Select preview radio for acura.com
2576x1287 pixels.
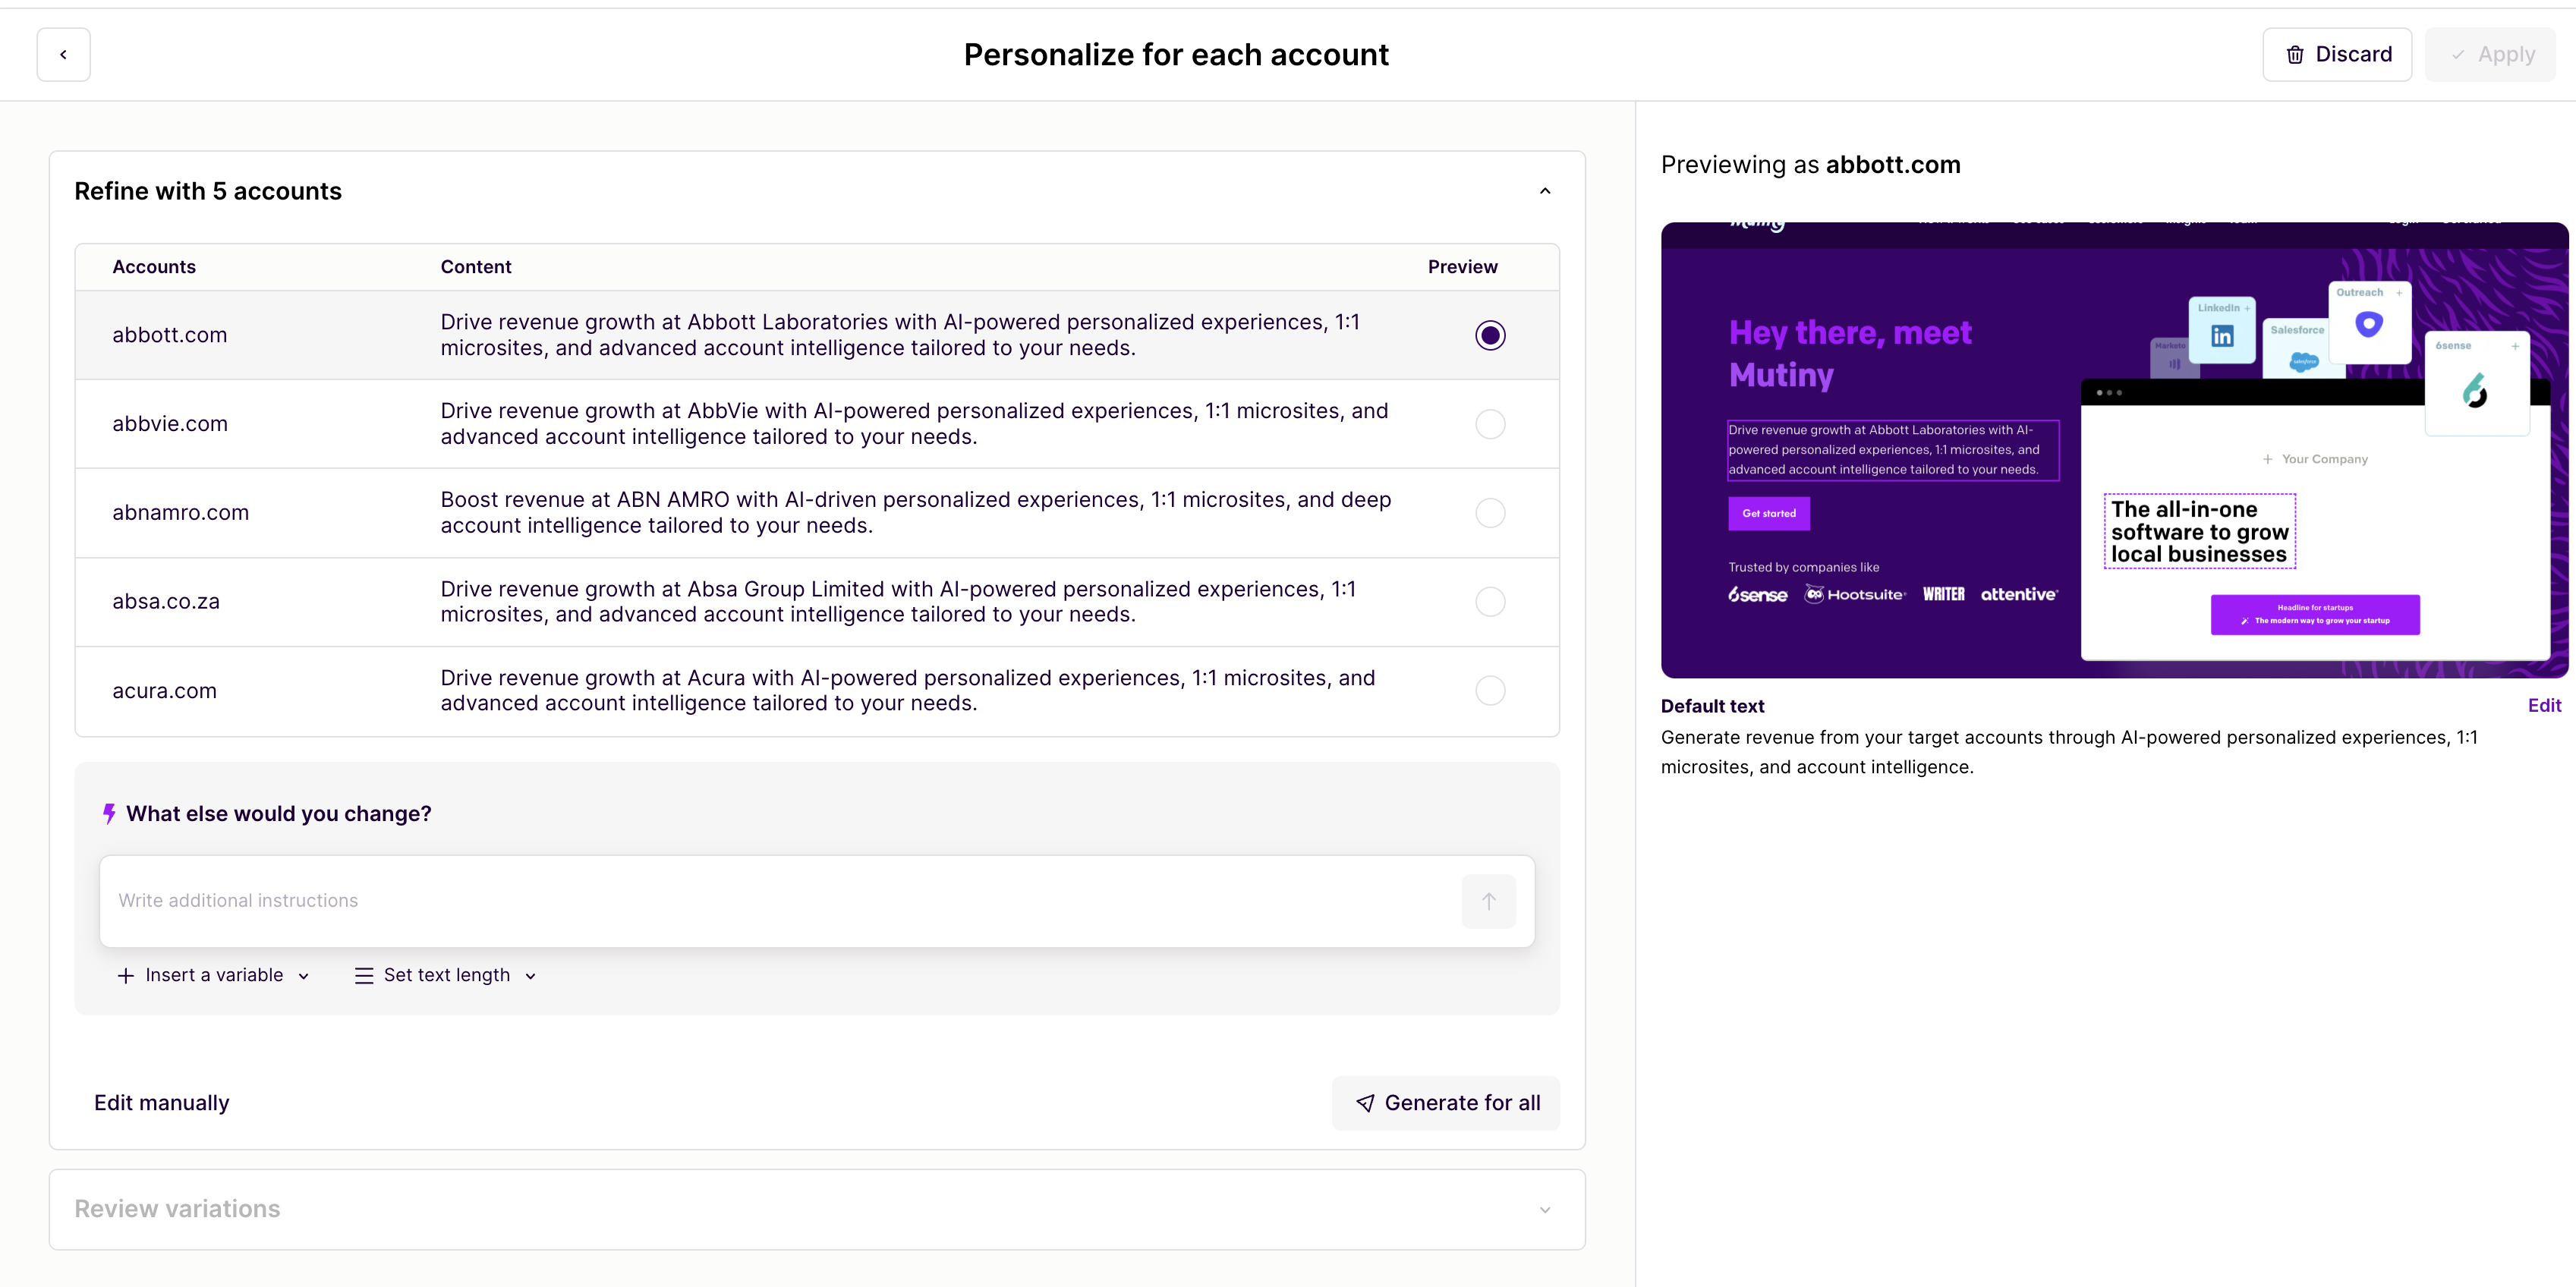coord(1490,691)
